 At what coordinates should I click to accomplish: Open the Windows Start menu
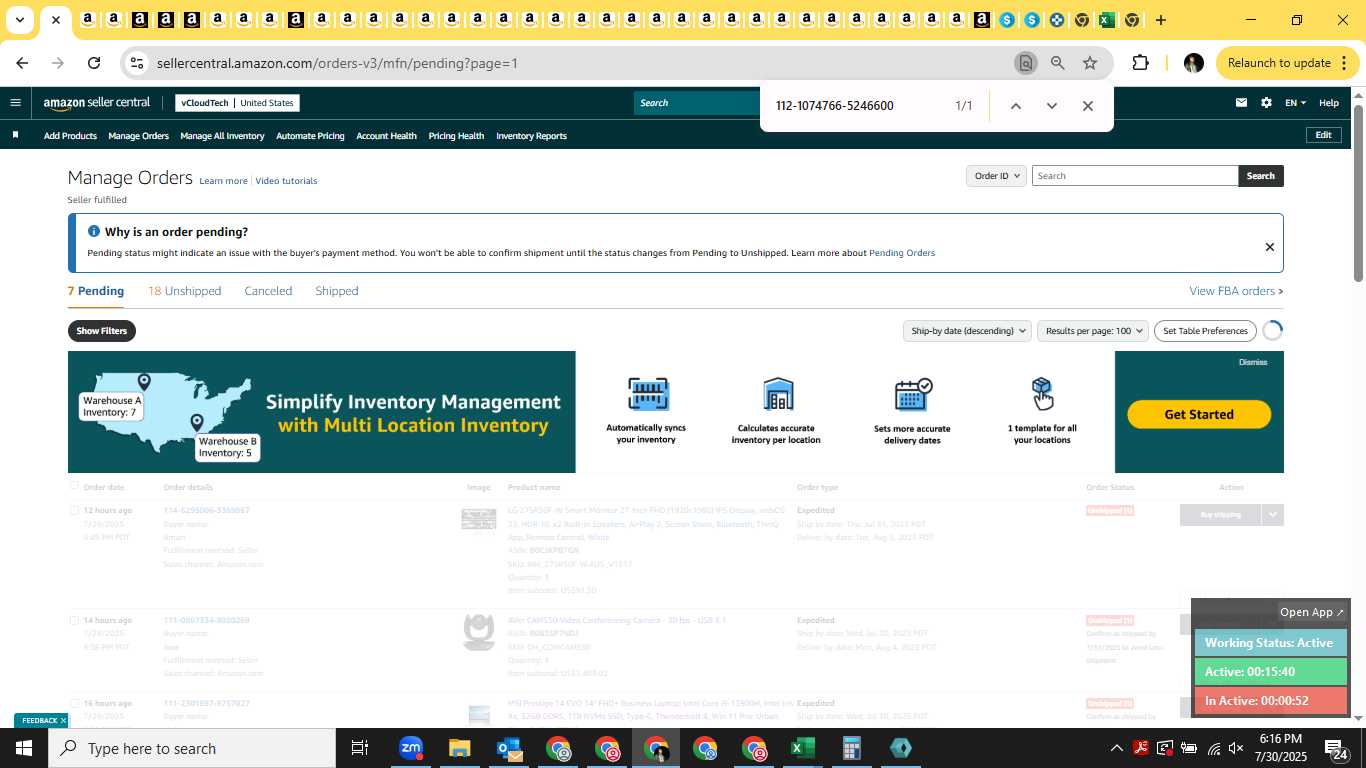tap(24, 748)
